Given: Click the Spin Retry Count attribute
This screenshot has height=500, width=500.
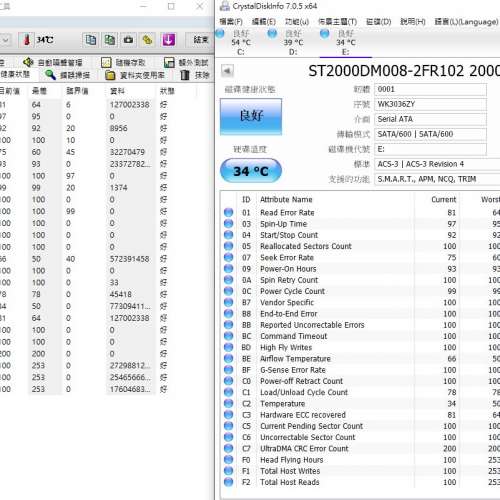Looking at the screenshot, I should click(289, 280).
